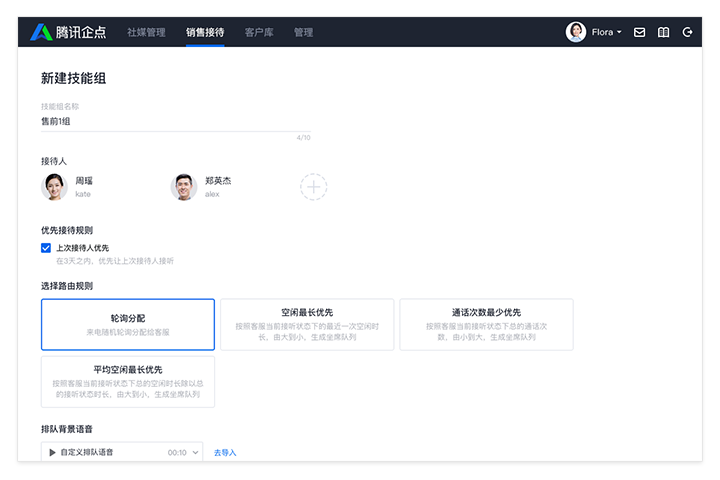Uncheck 上次接待人优先 checkbox
Screen dimensions: 720x480
(46, 248)
